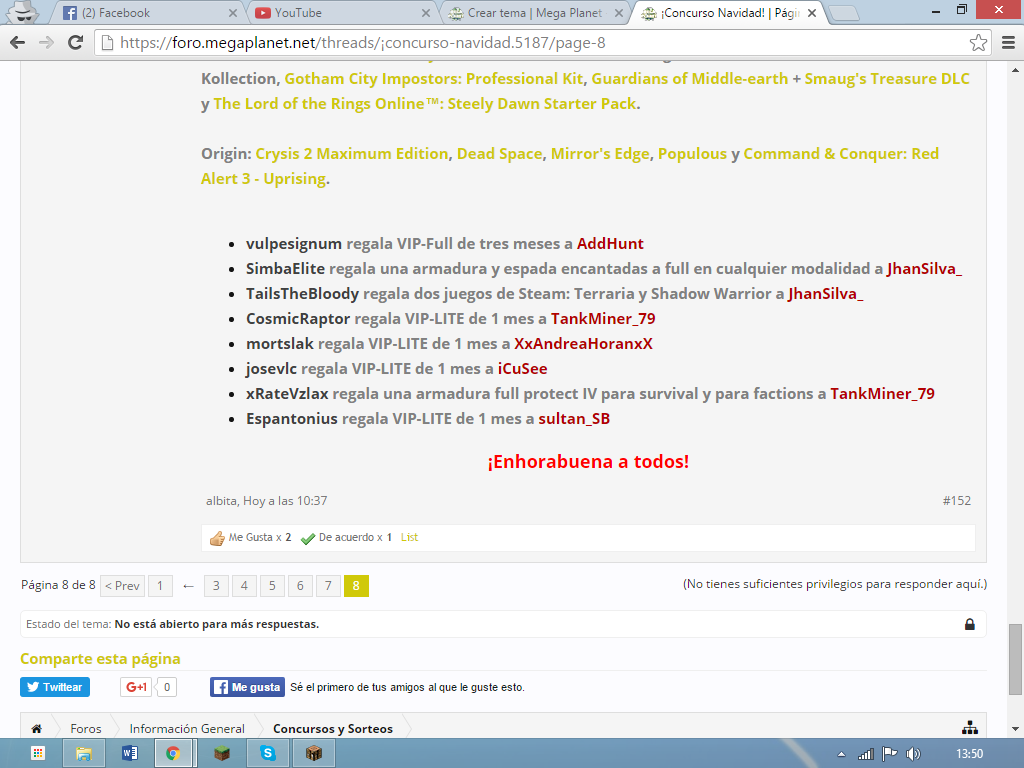Open a new tab button
1024x768 pixels.
[844, 14]
